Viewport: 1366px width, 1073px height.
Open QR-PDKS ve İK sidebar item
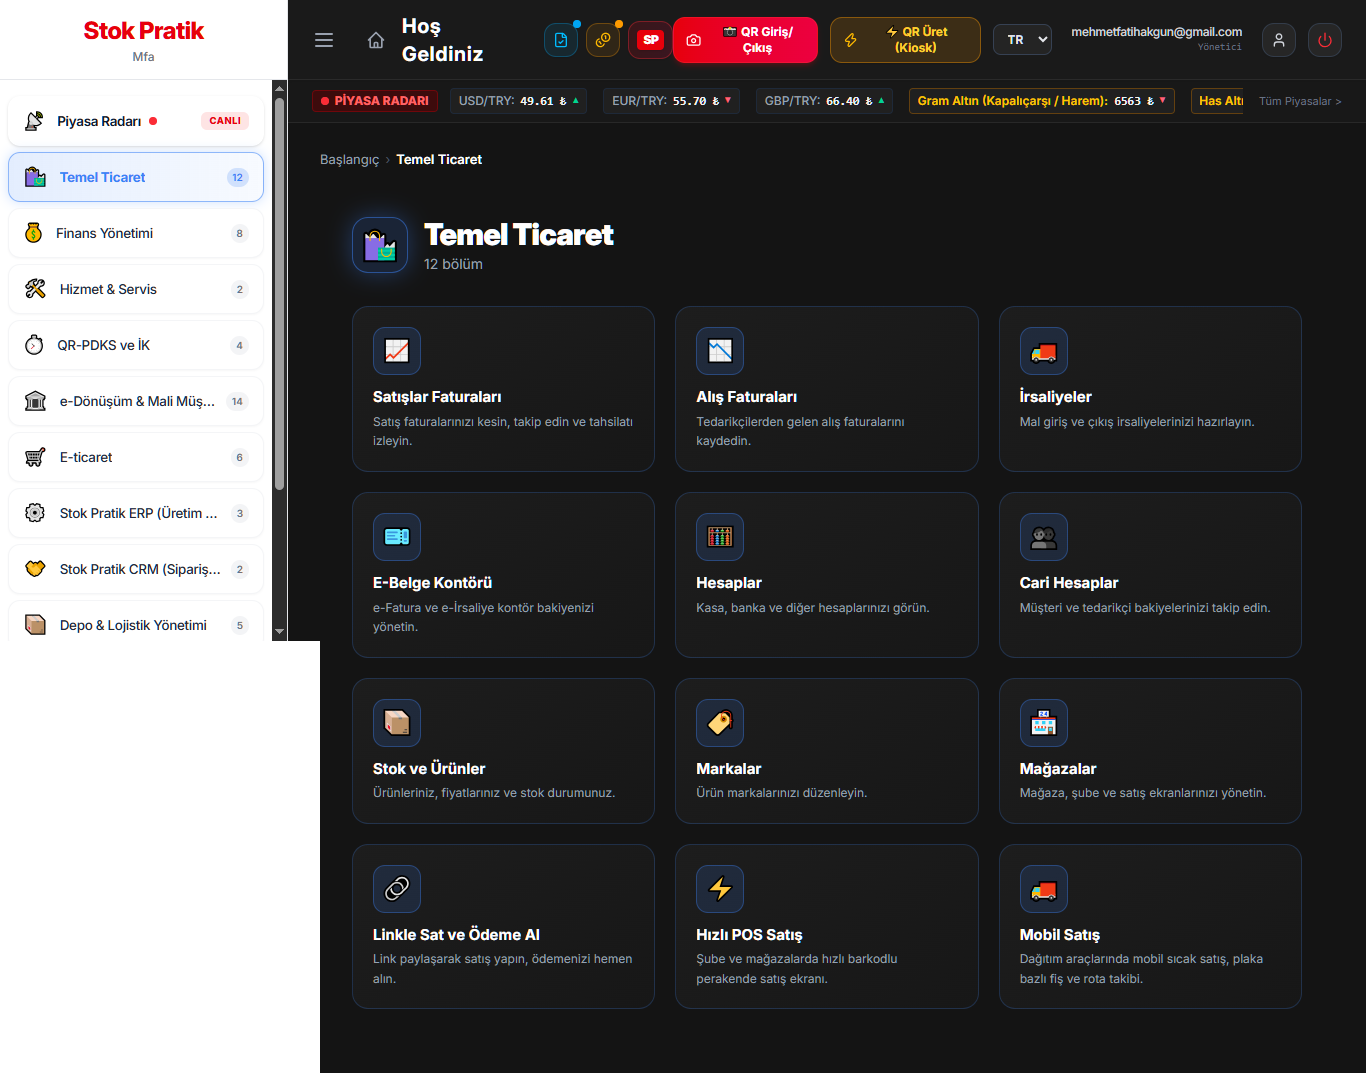tap(136, 345)
